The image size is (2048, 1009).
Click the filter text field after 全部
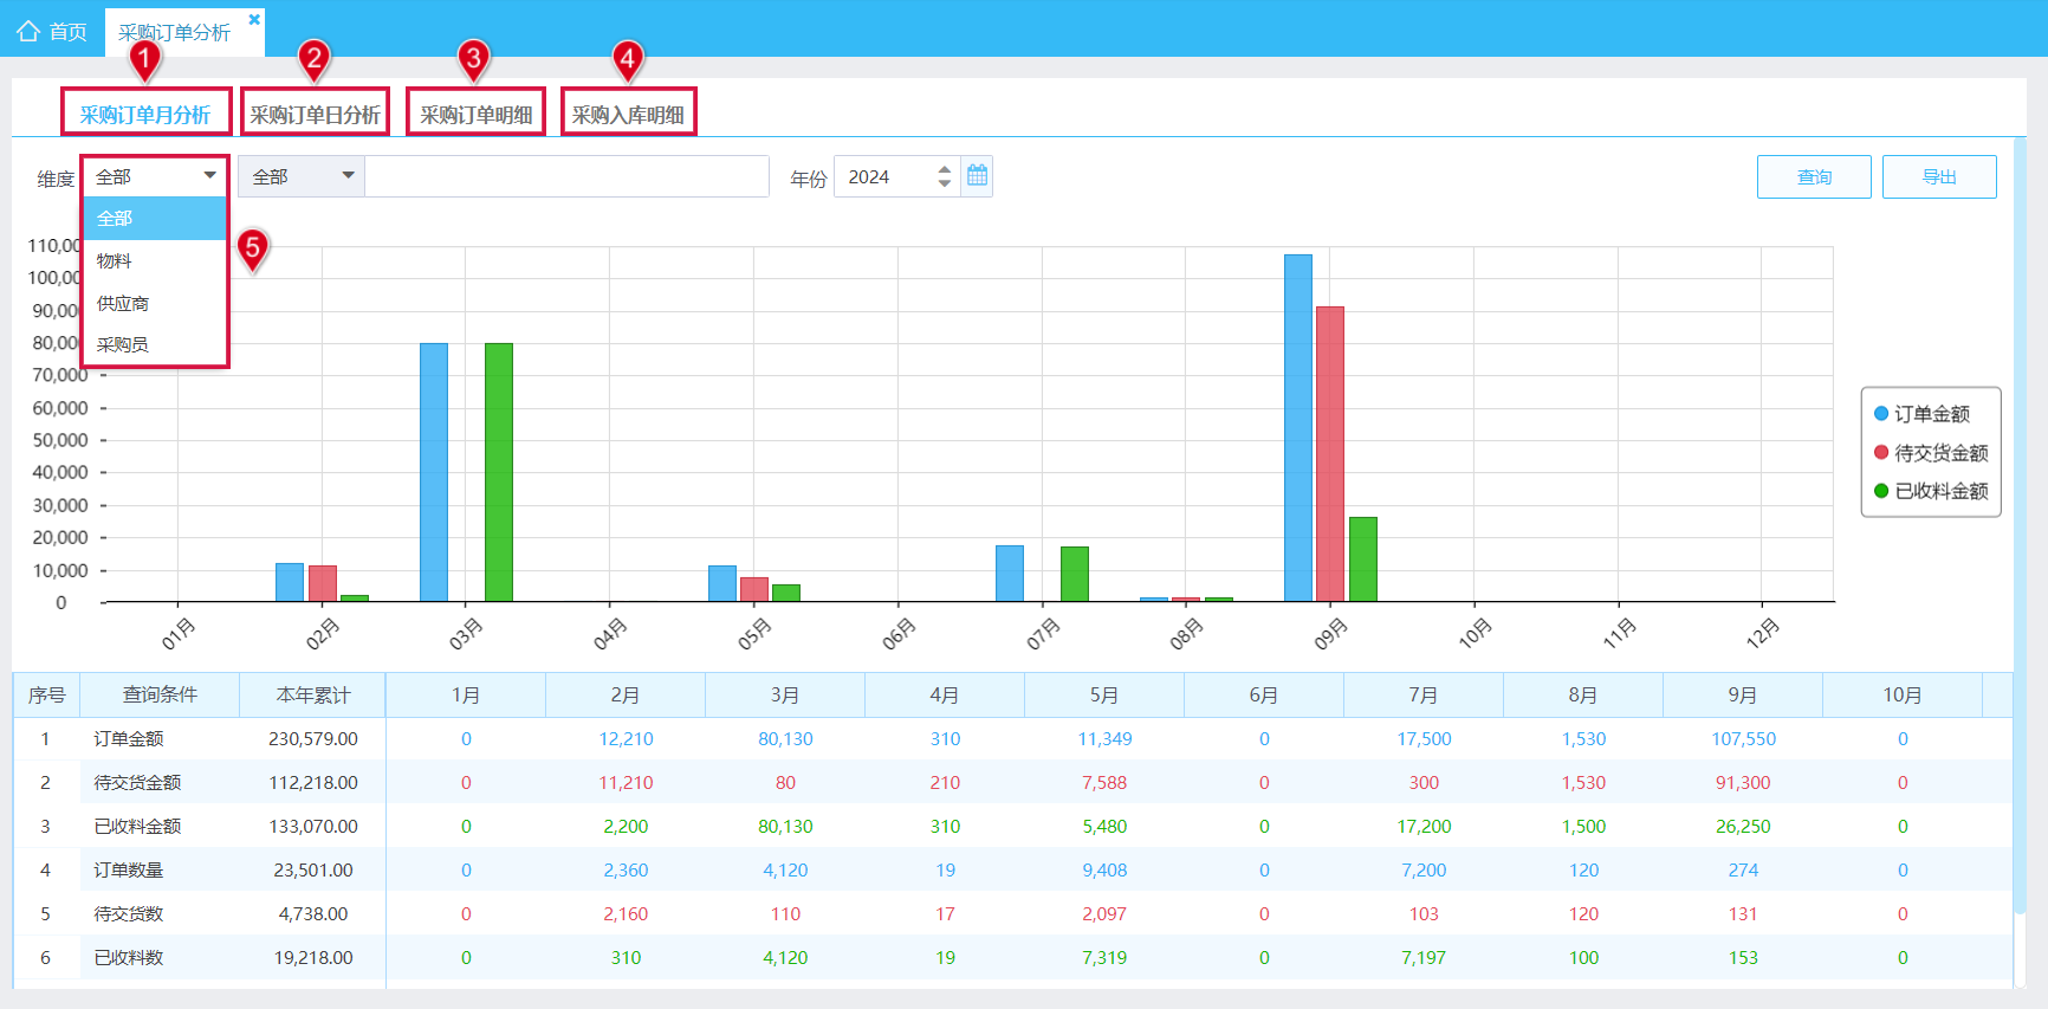pos(567,176)
